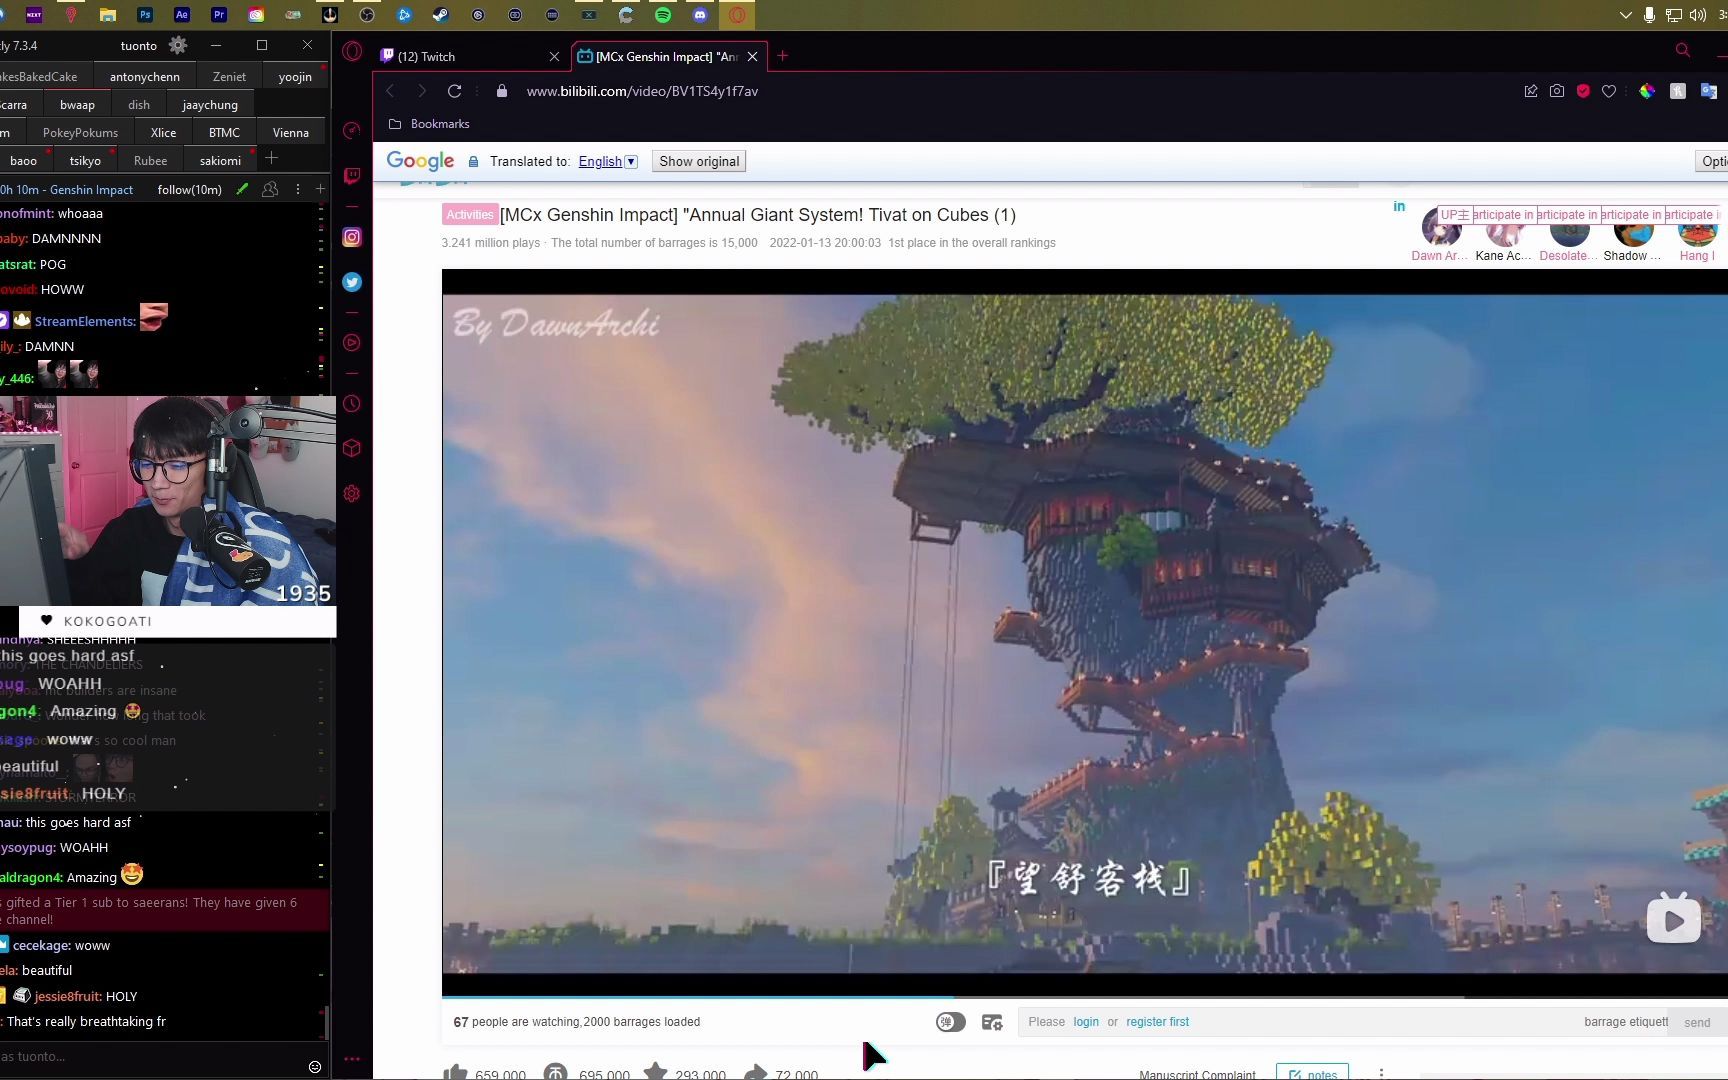Open Instagram in Opera sidebar
Image resolution: width=1728 pixels, height=1080 pixels.
point(352,237)
